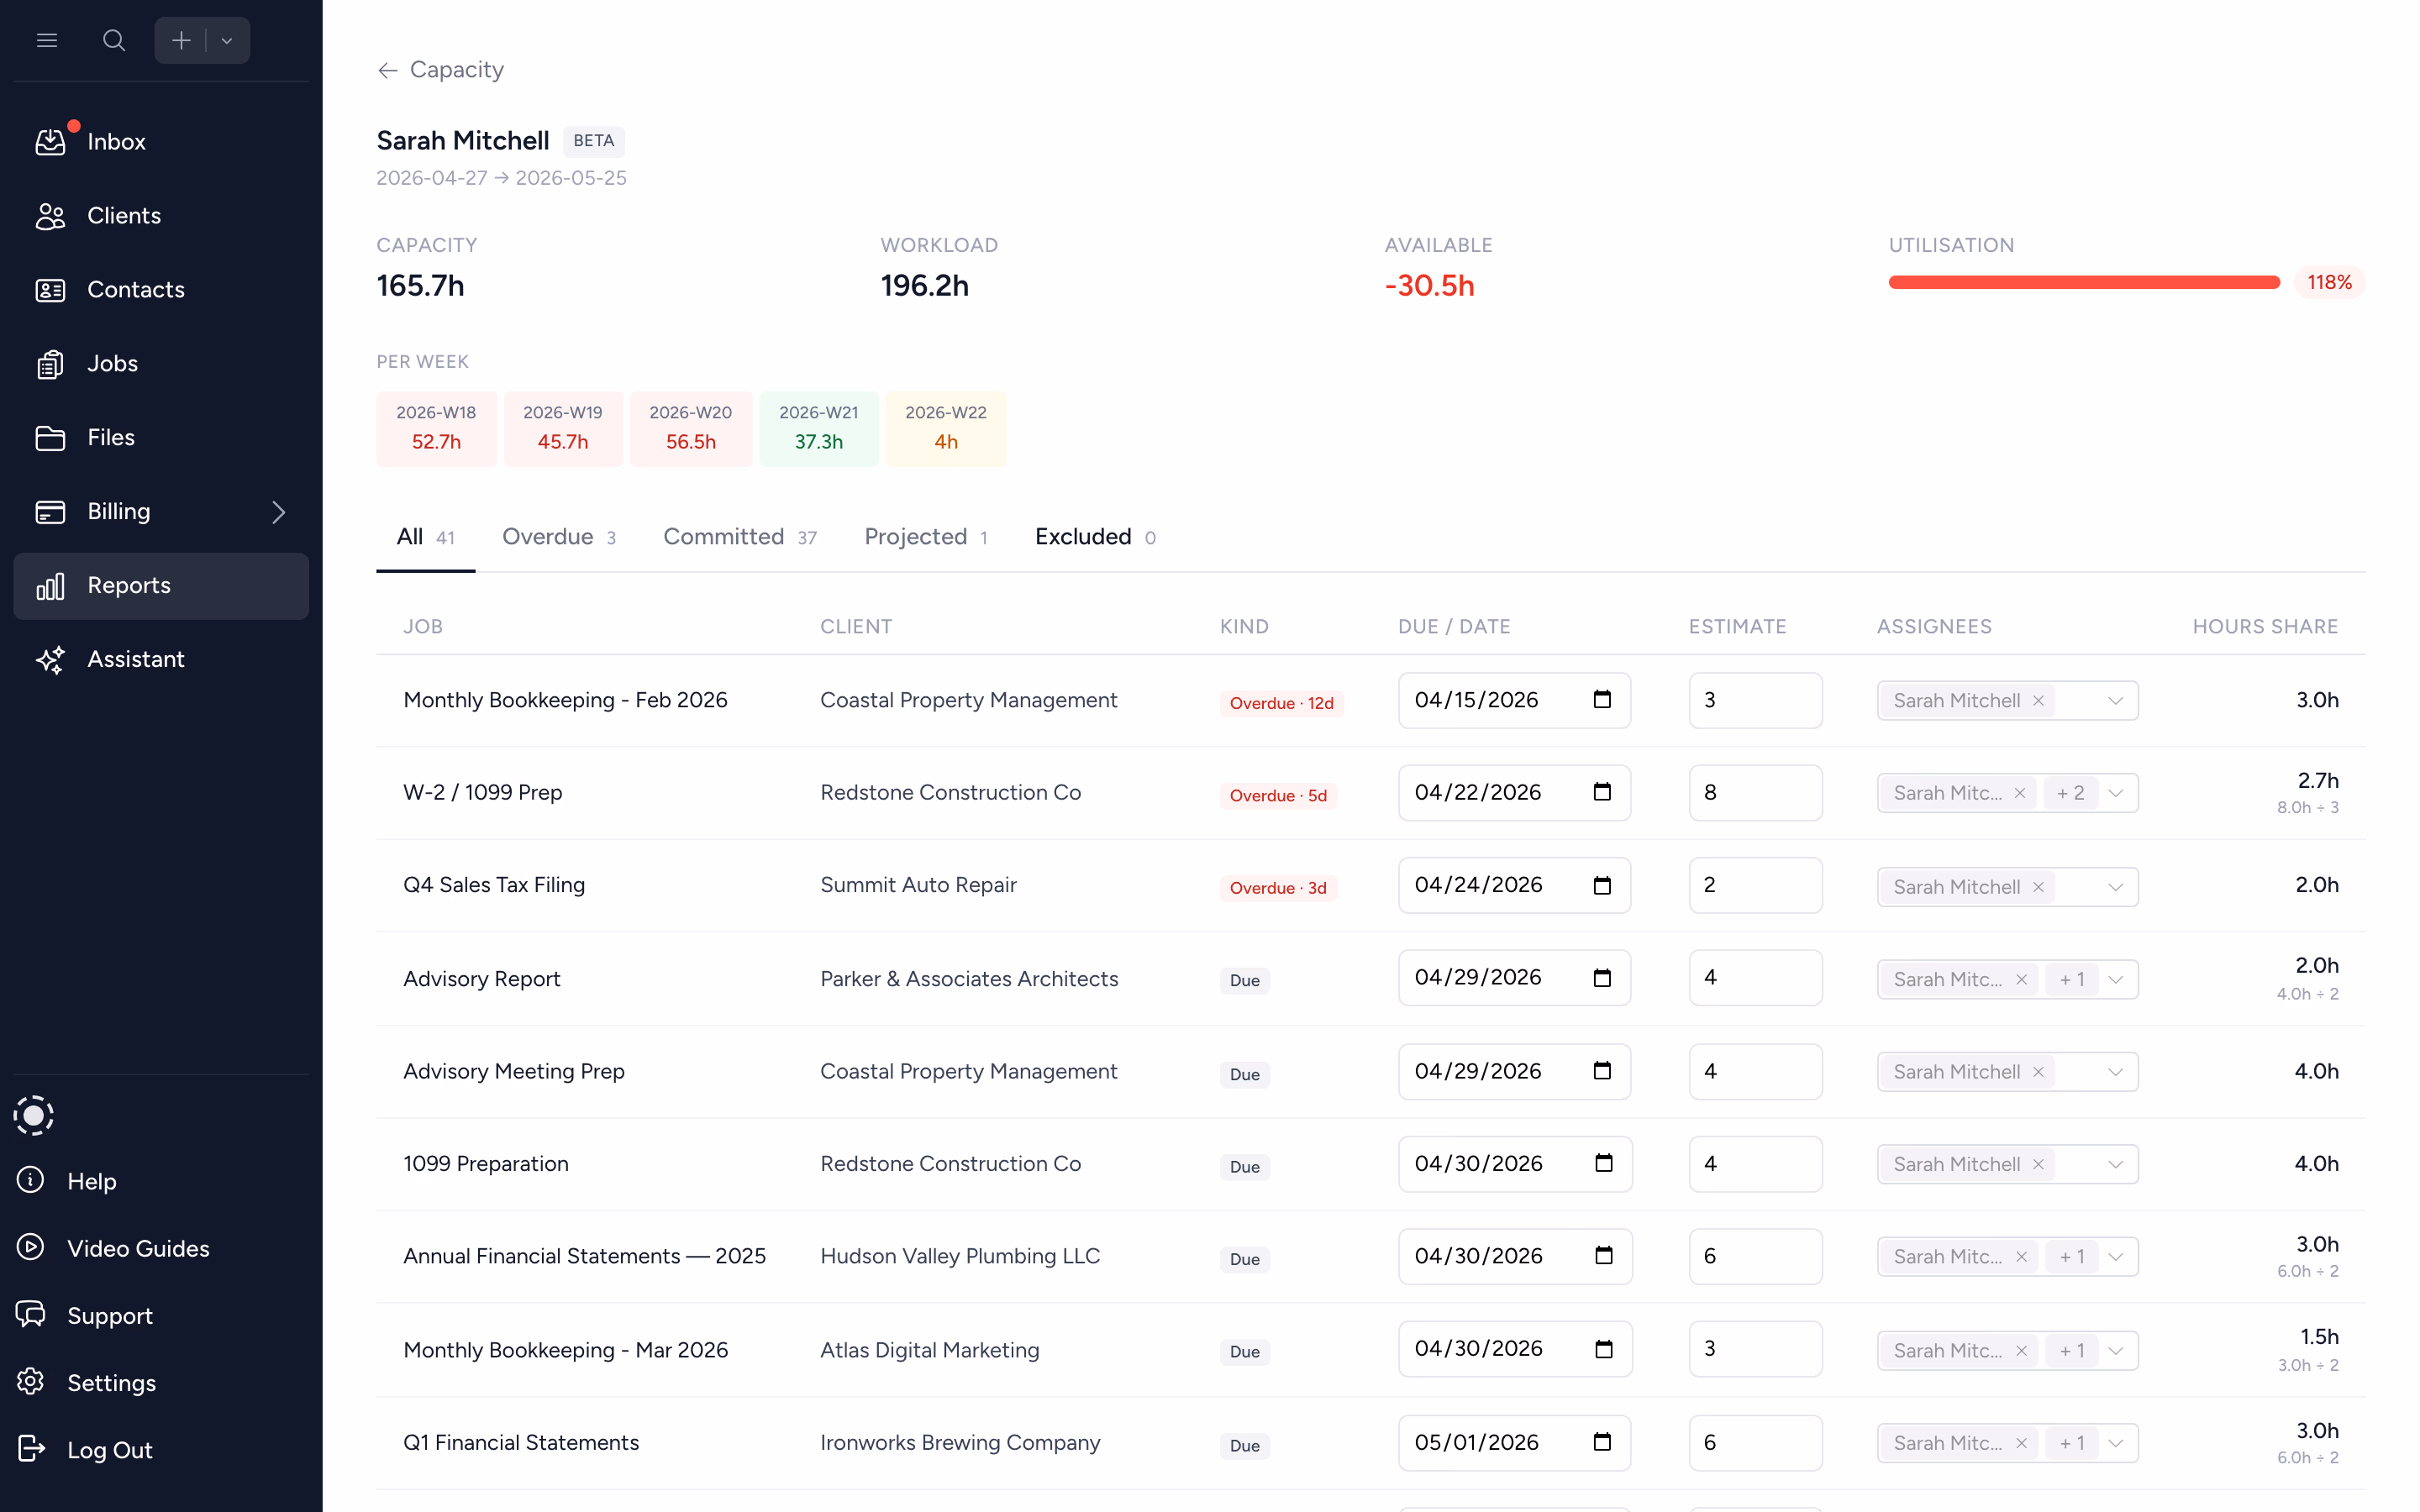
Task: Click the Video Guides play icon
Action: tap(31, 1247)
